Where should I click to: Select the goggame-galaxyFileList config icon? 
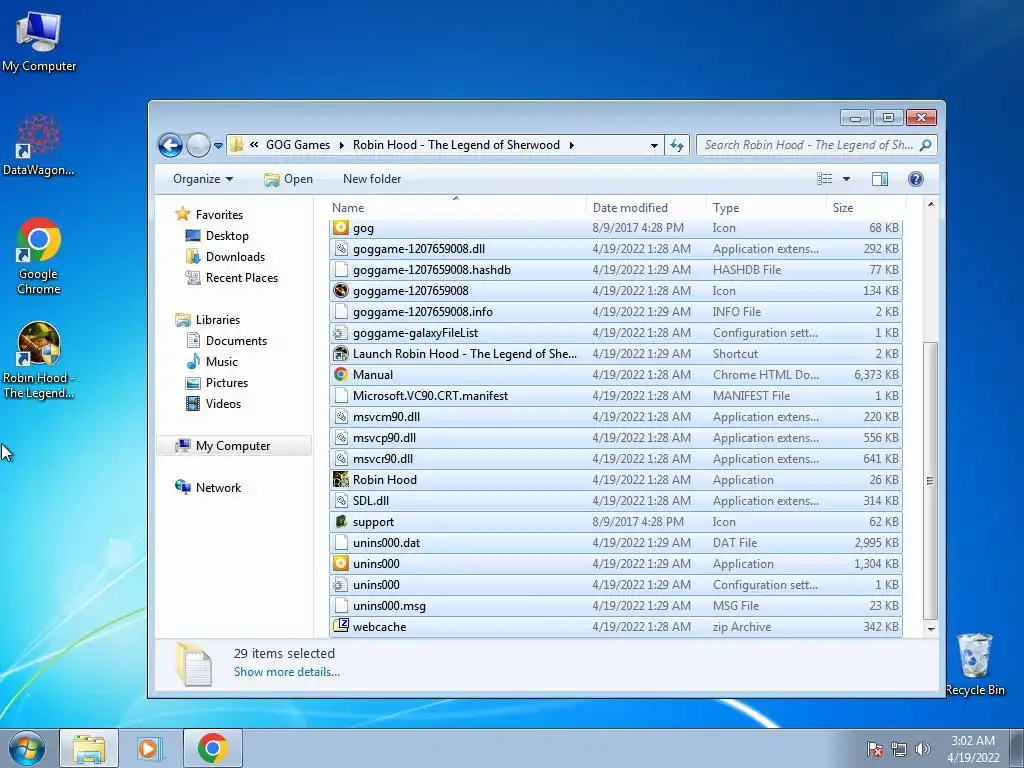(x=340, y=333)
